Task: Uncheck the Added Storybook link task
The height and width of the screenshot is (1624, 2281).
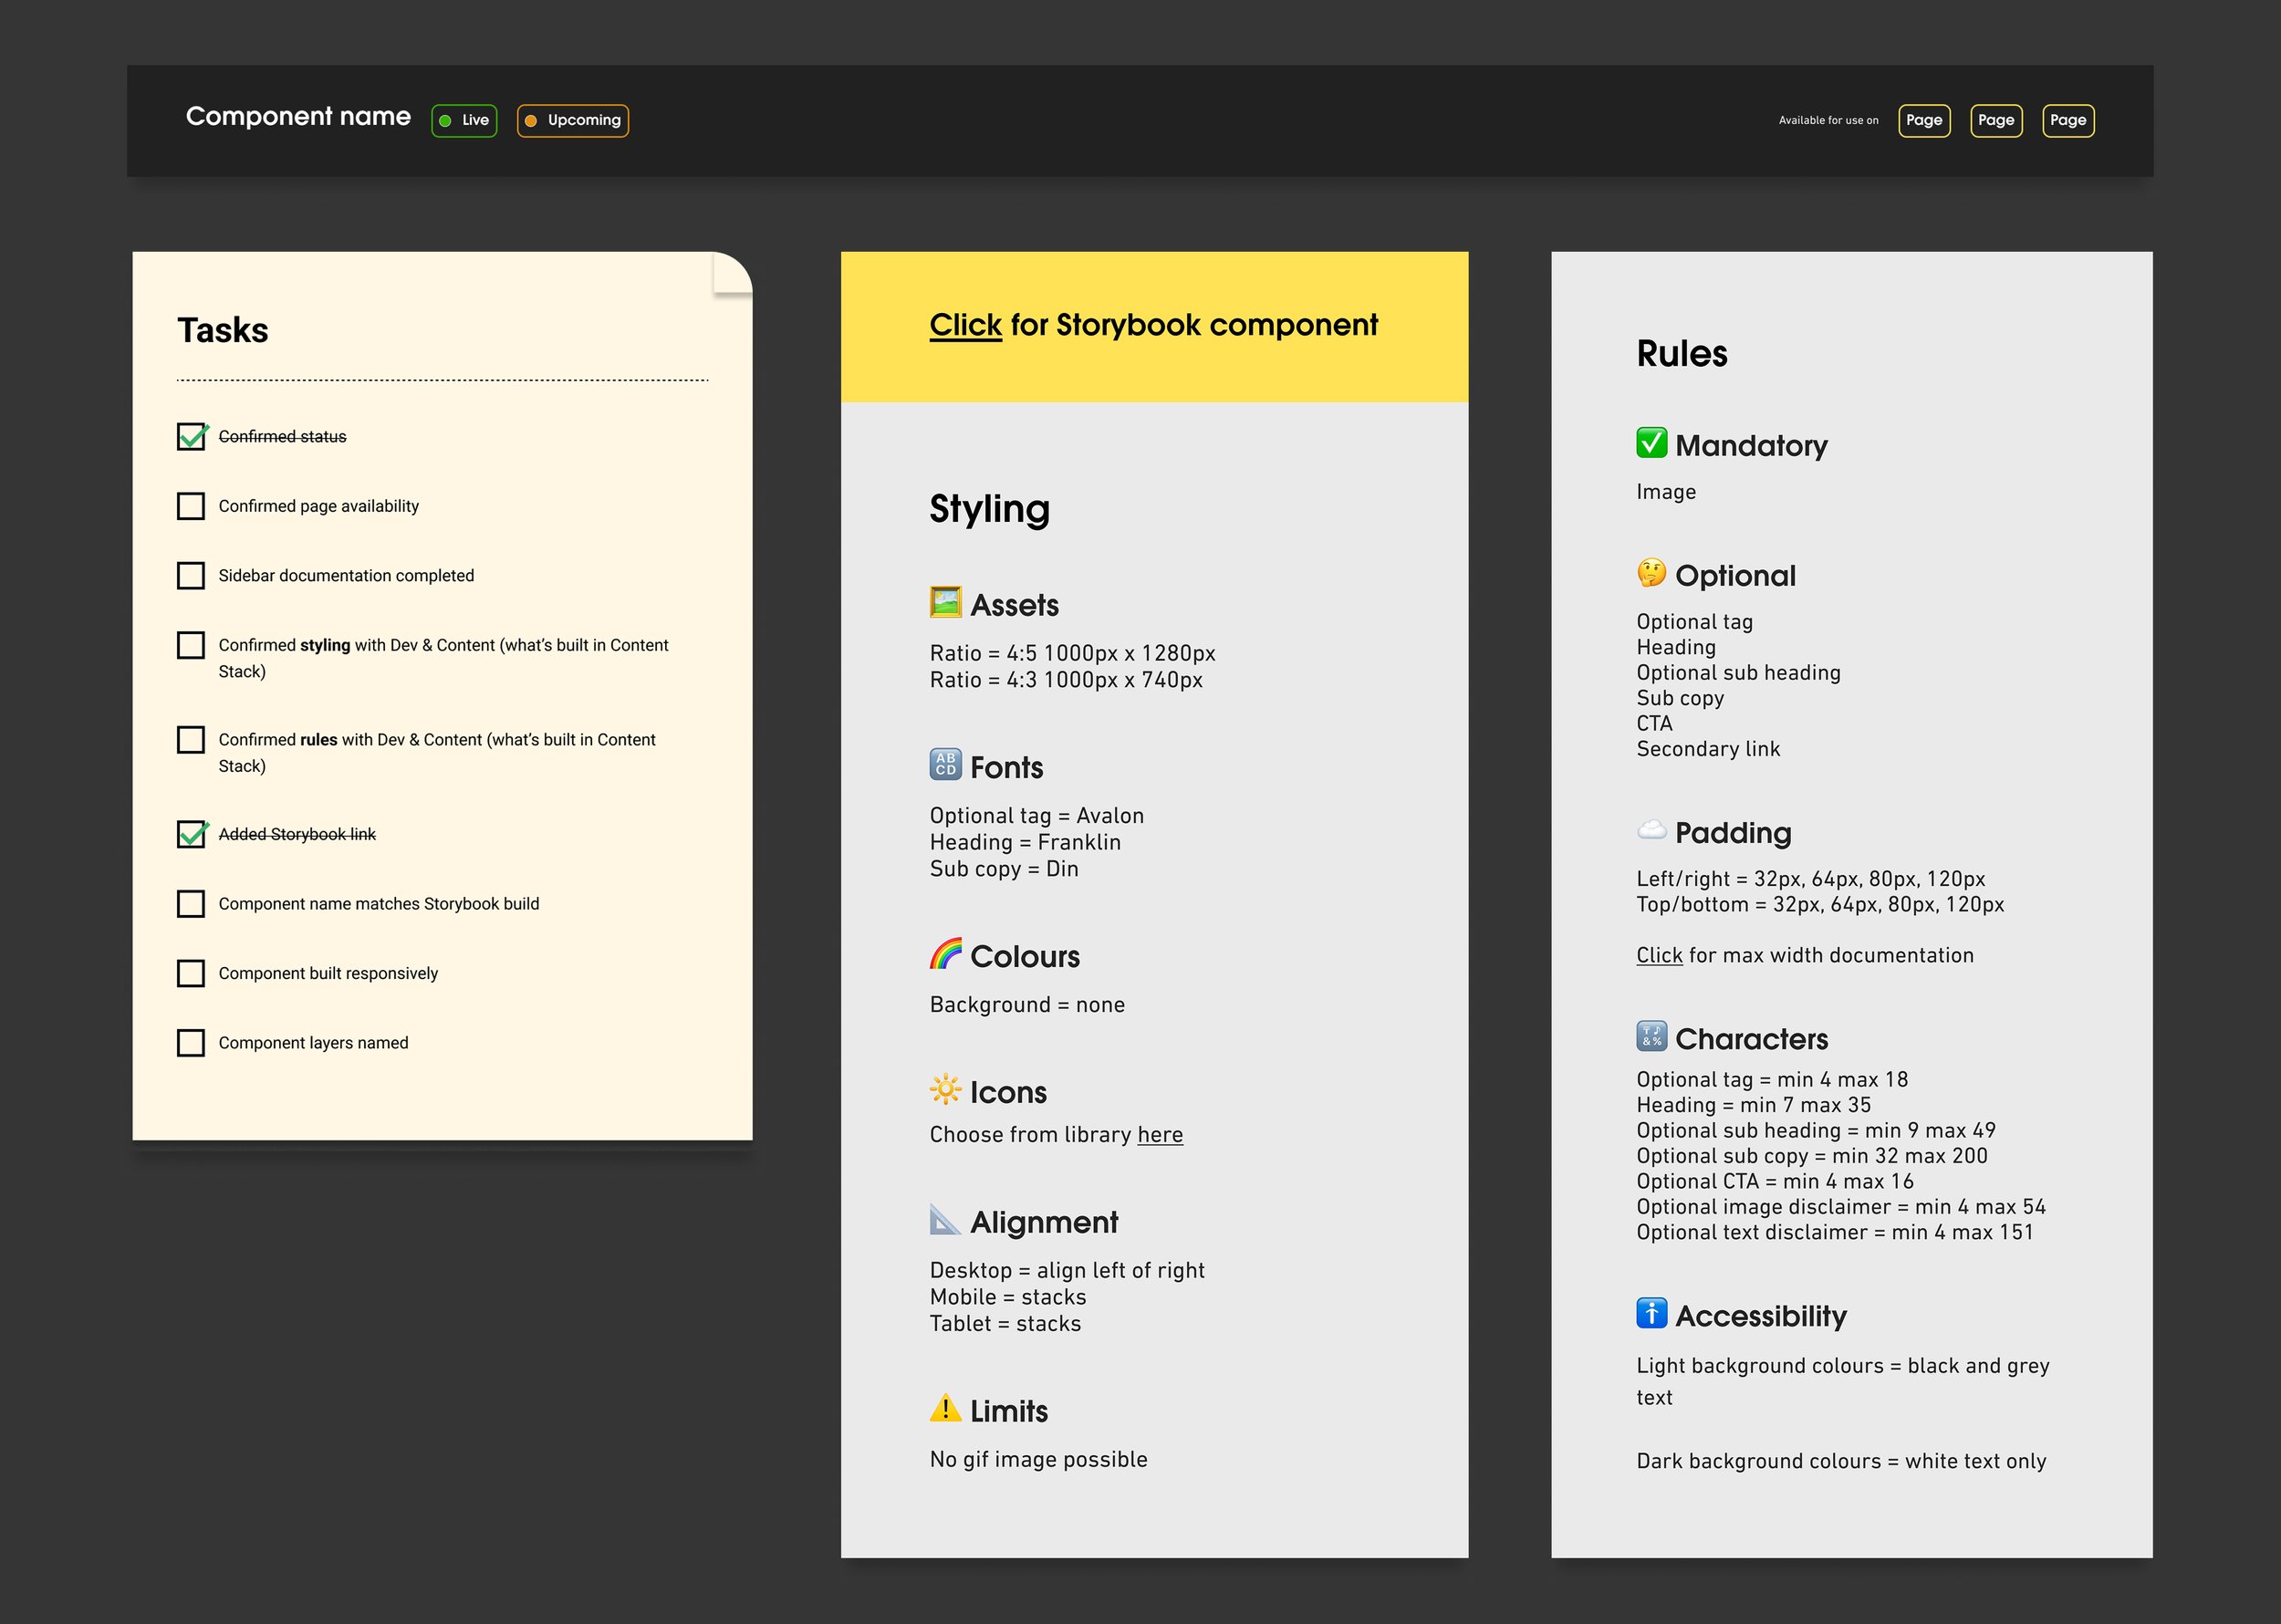Action: click(x=190, y=834)
